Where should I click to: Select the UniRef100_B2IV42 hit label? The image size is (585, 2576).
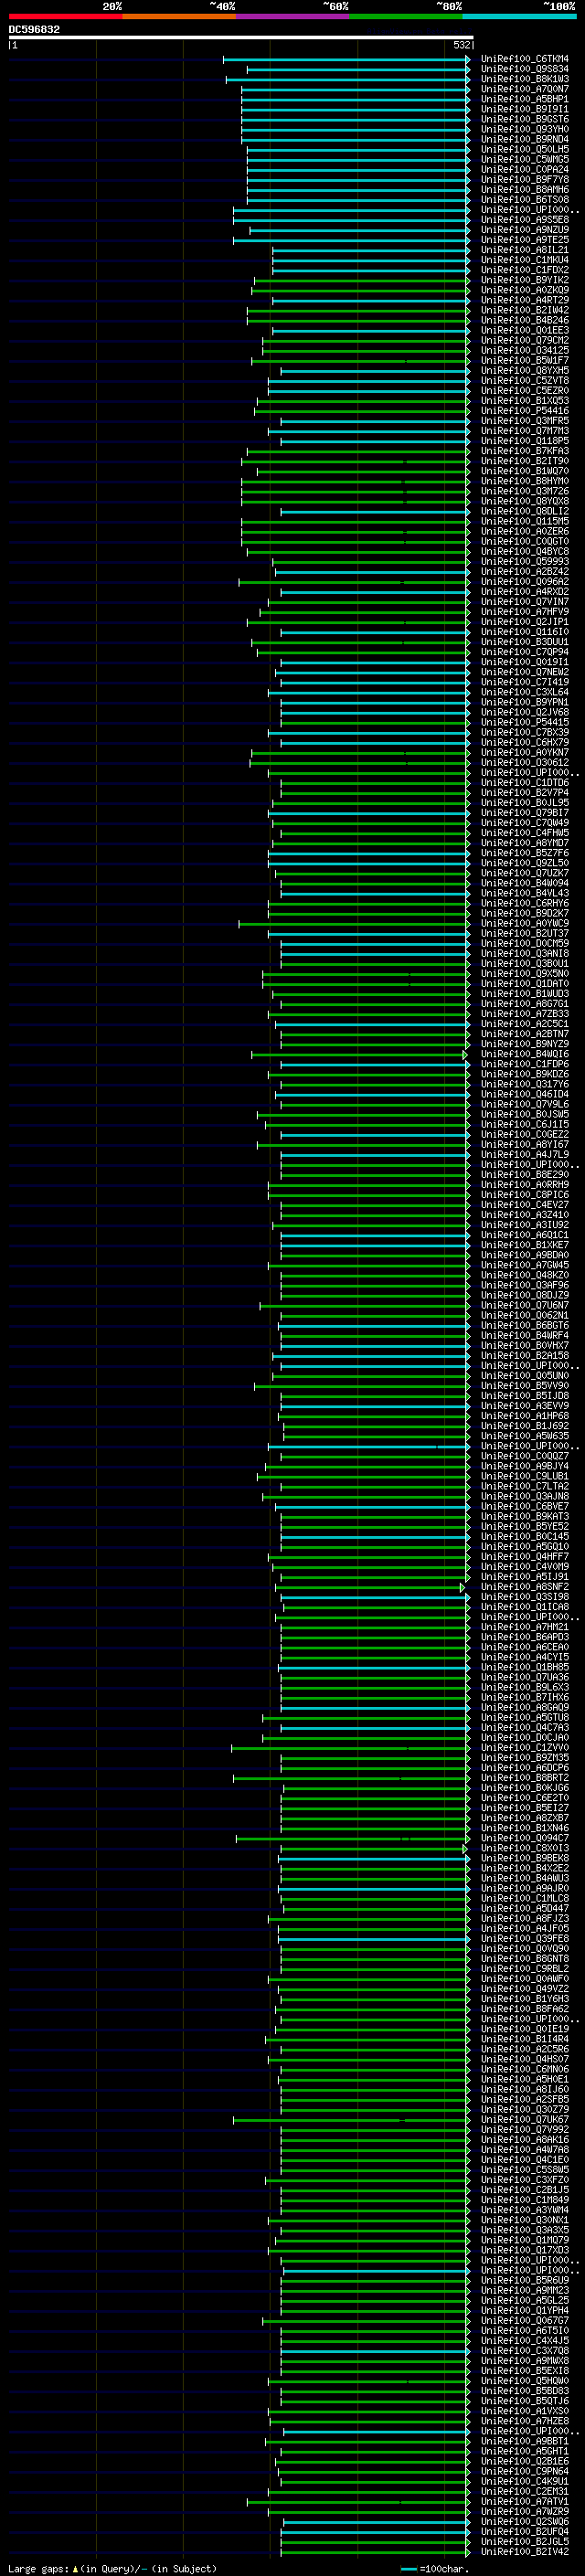pyautogui.click(x=524, y=2551)
